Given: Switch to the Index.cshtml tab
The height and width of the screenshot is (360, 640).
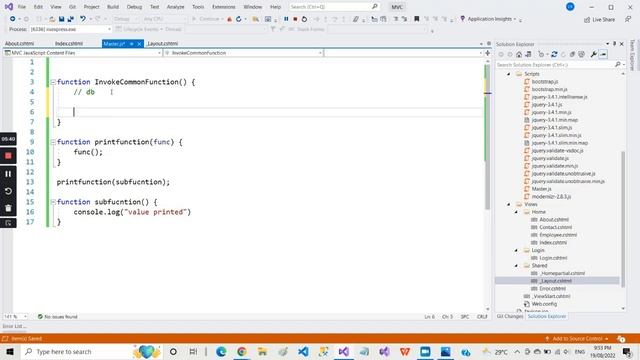Looking at the screenshot, I should point(69,44).
